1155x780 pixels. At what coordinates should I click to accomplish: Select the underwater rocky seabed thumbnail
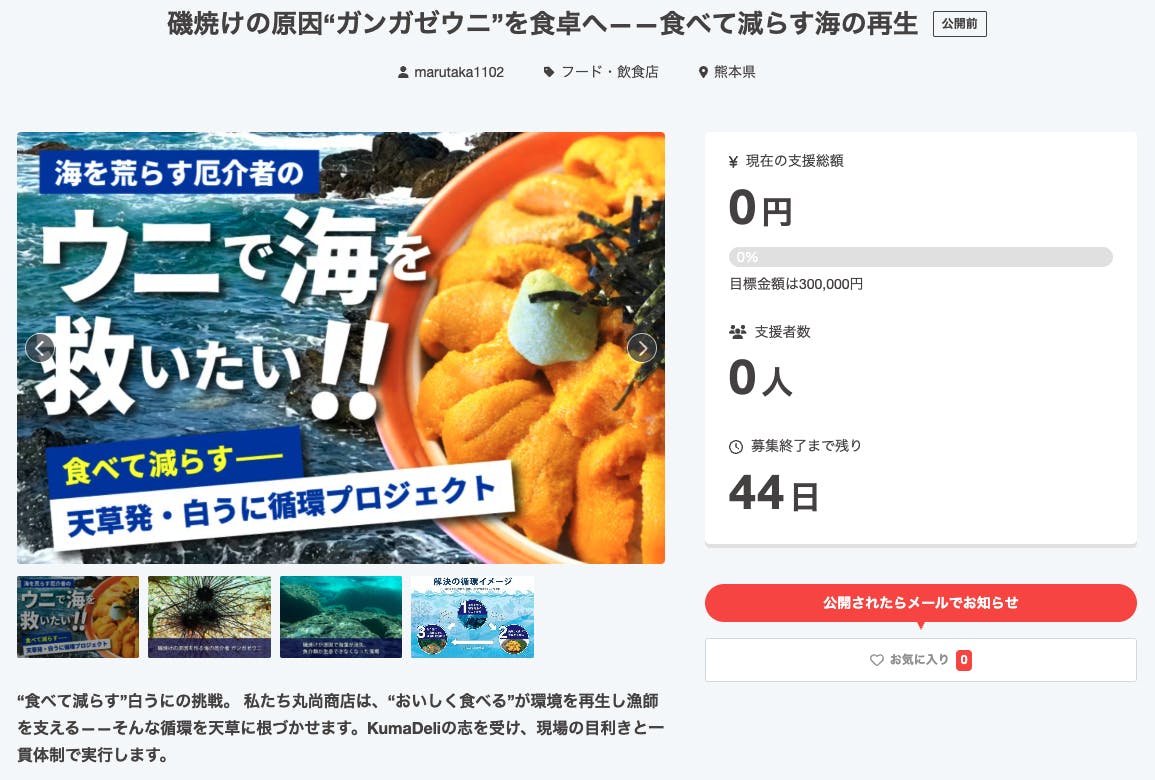(x=341, y=616)
